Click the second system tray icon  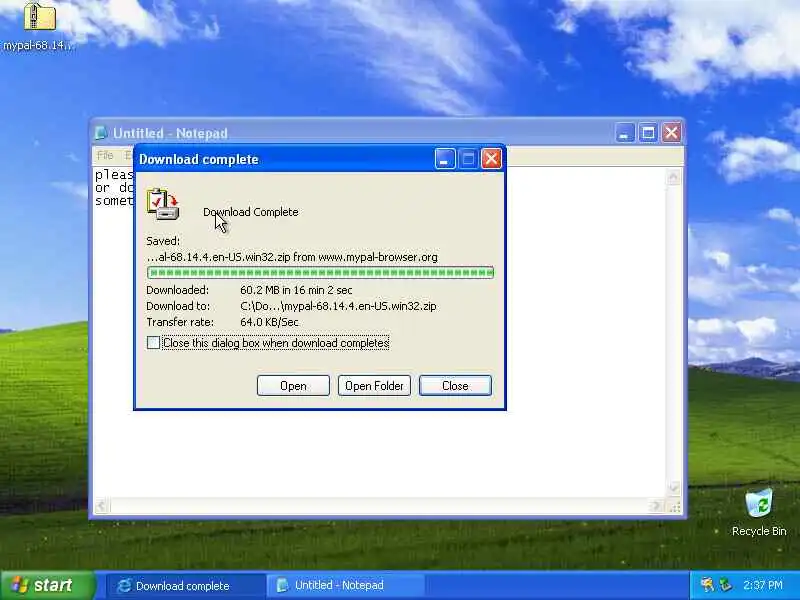coord(724,585)
